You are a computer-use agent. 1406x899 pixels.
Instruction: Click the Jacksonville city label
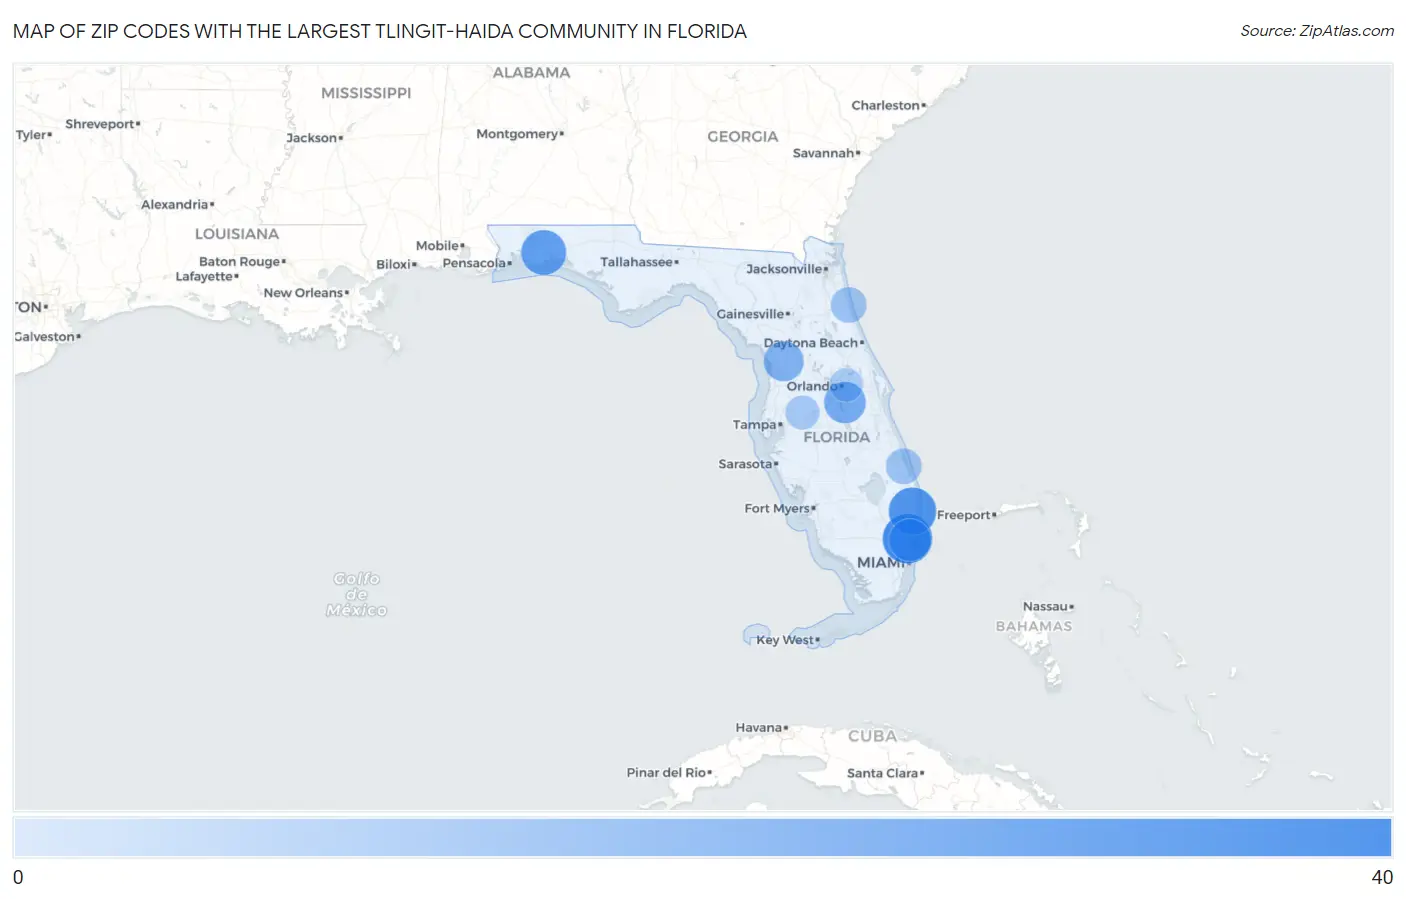pyautogui.click(x=785, y=269)
